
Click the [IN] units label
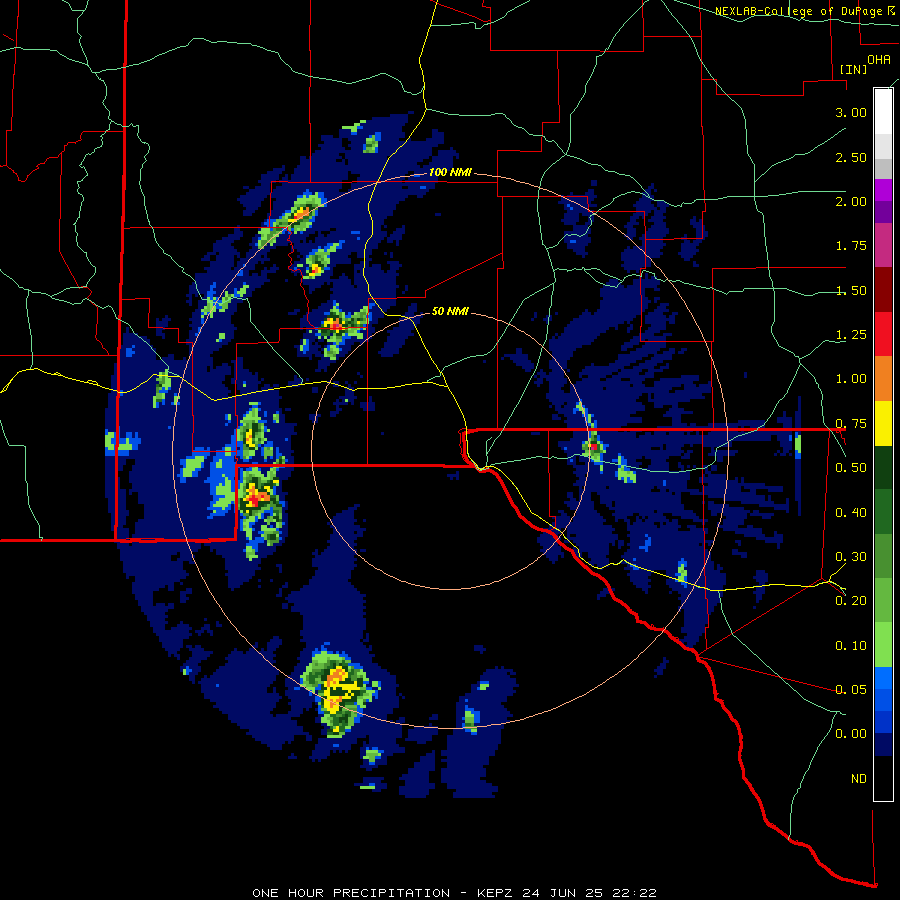pos(853,69)
